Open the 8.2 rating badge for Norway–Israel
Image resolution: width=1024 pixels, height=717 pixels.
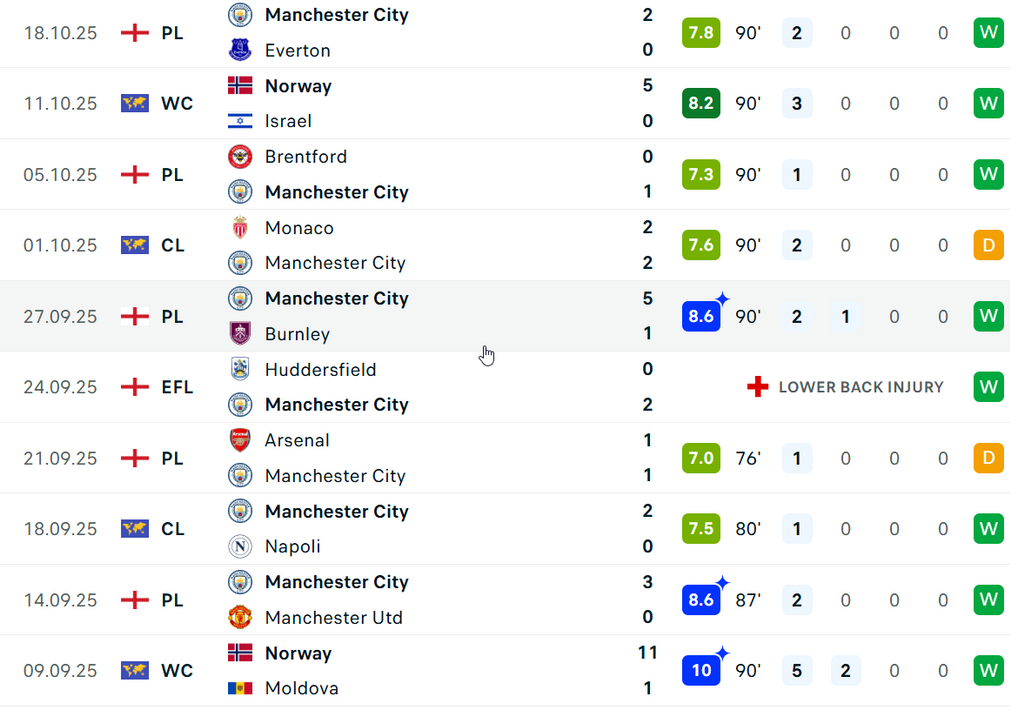[x=701, y=103]
